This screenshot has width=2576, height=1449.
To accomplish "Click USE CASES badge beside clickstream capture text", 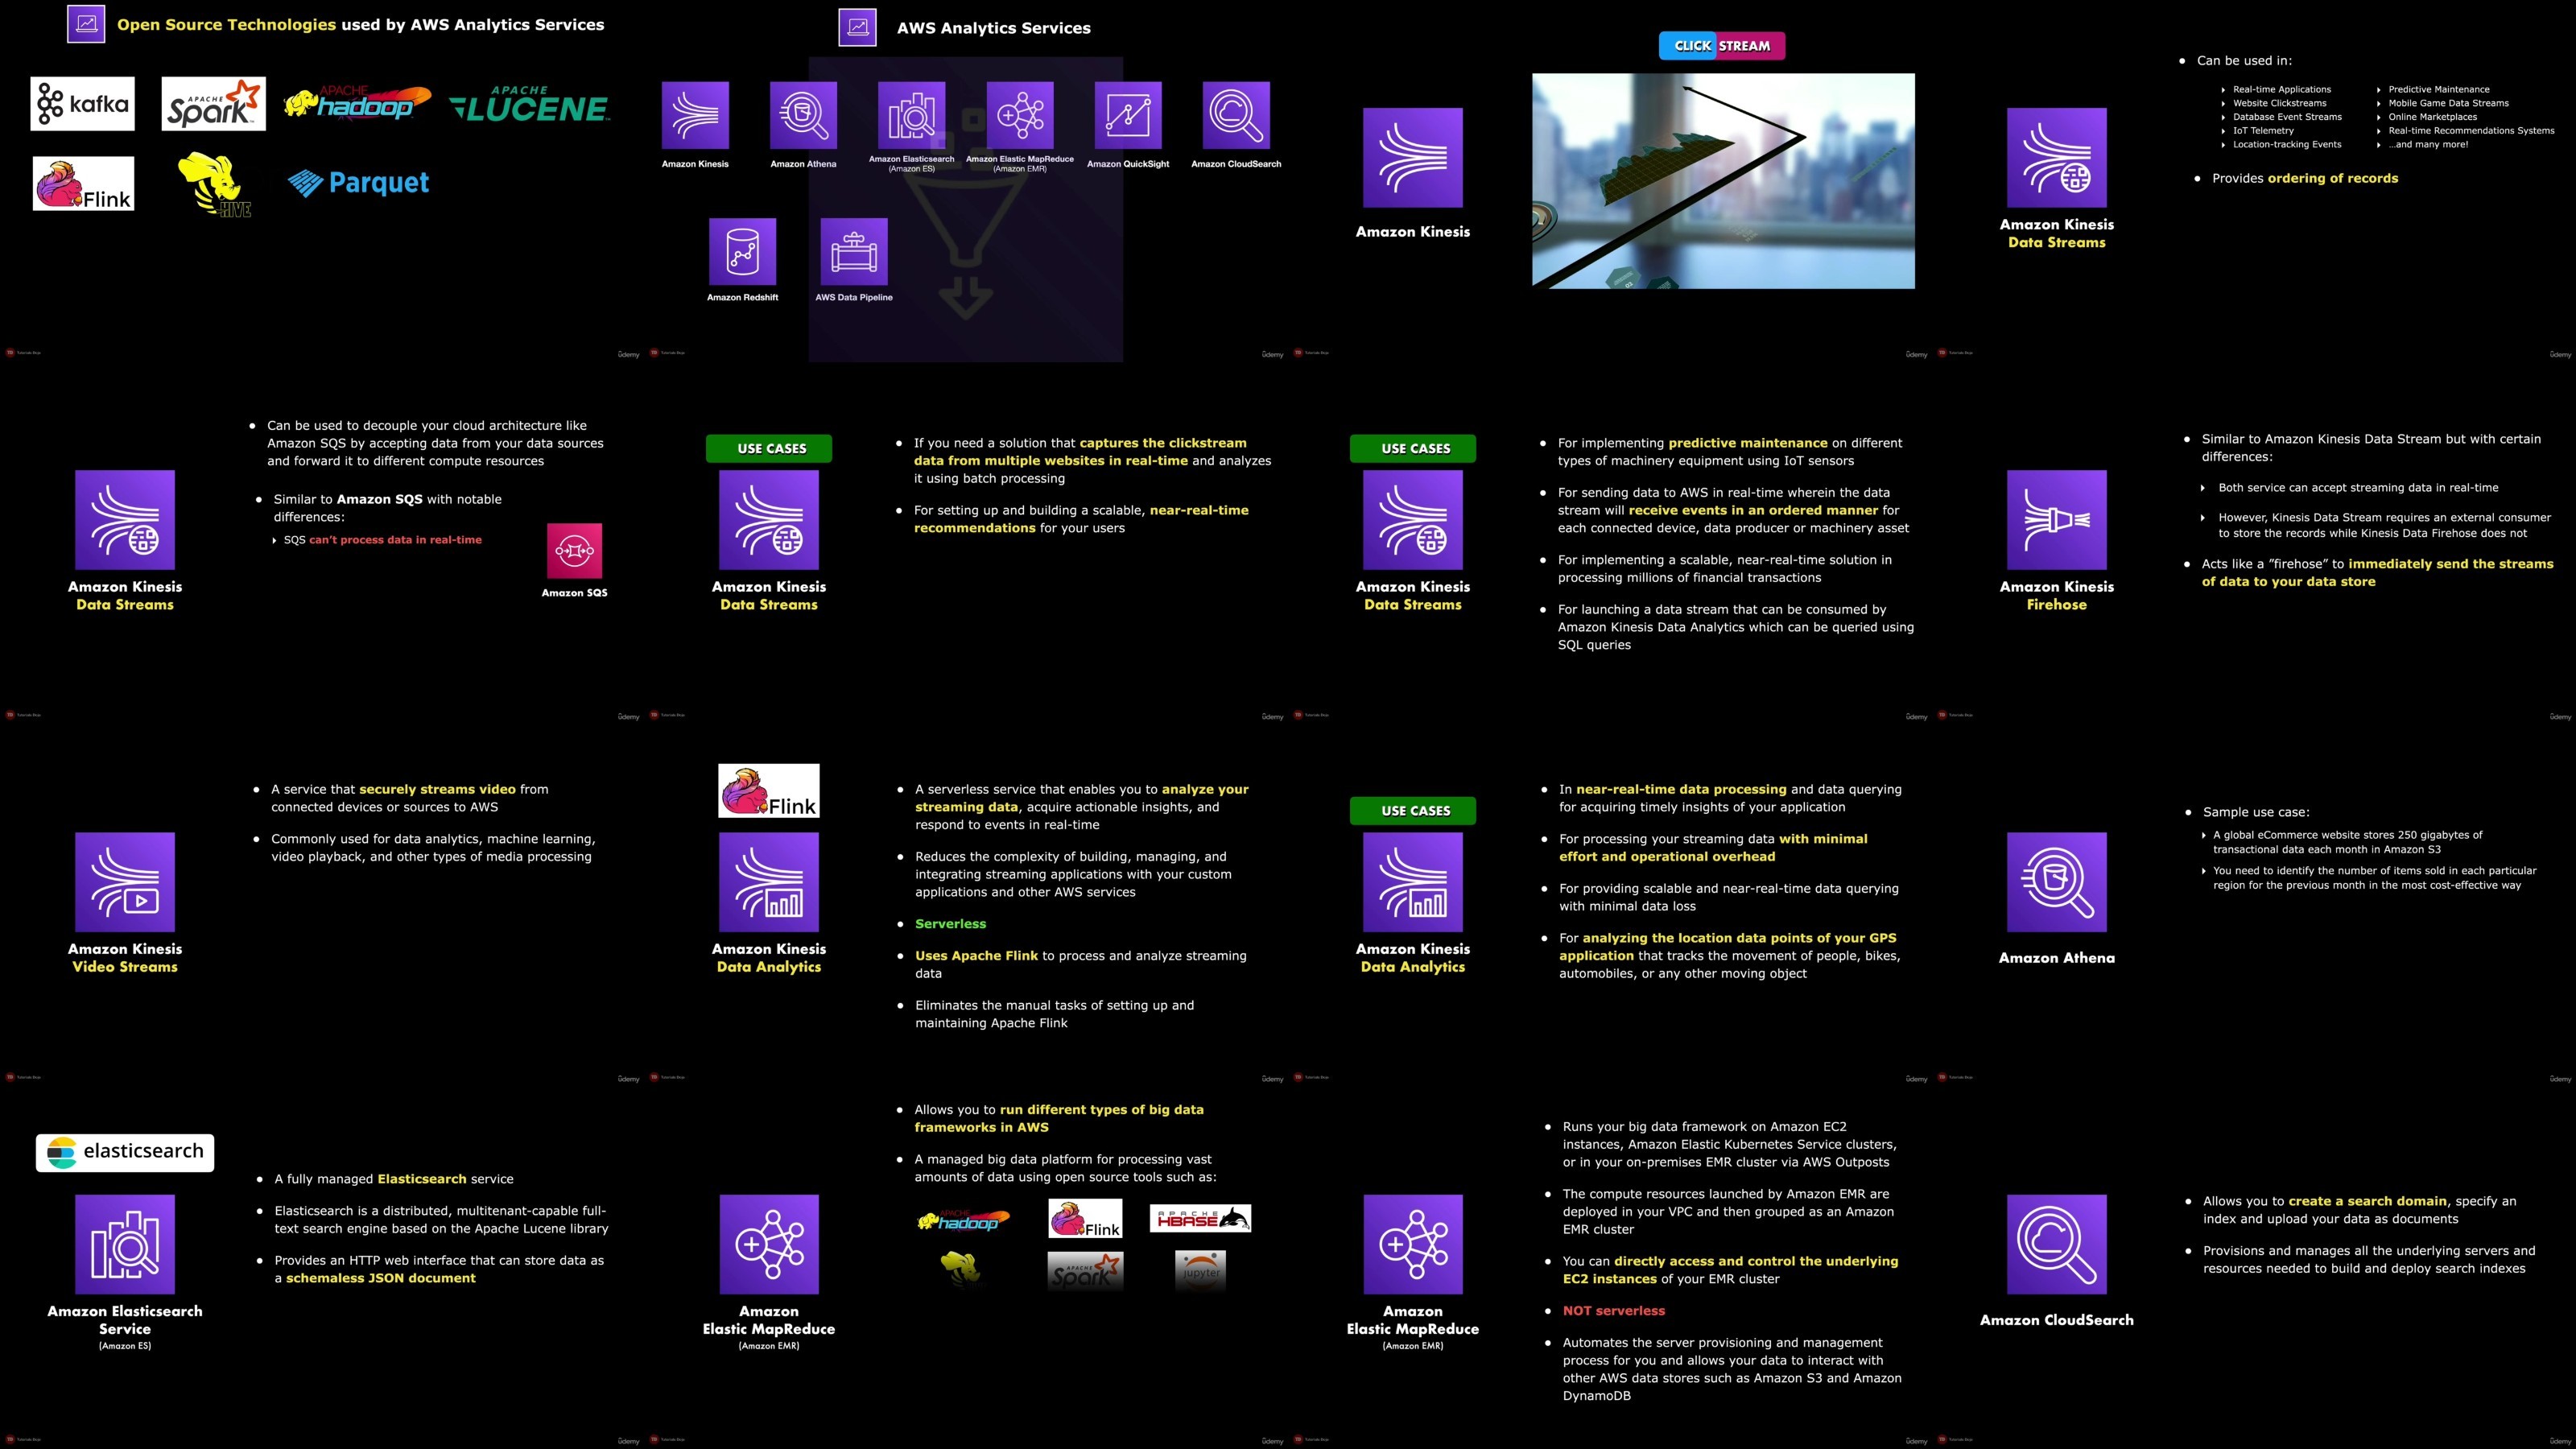I will [x=769, y=448].
